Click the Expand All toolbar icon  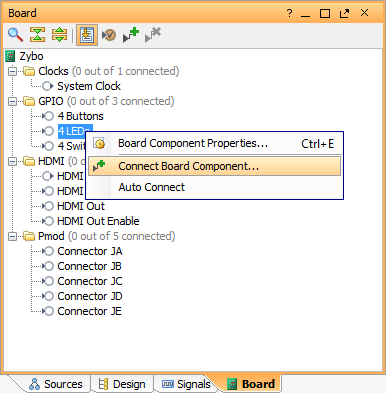click(59, 34)
